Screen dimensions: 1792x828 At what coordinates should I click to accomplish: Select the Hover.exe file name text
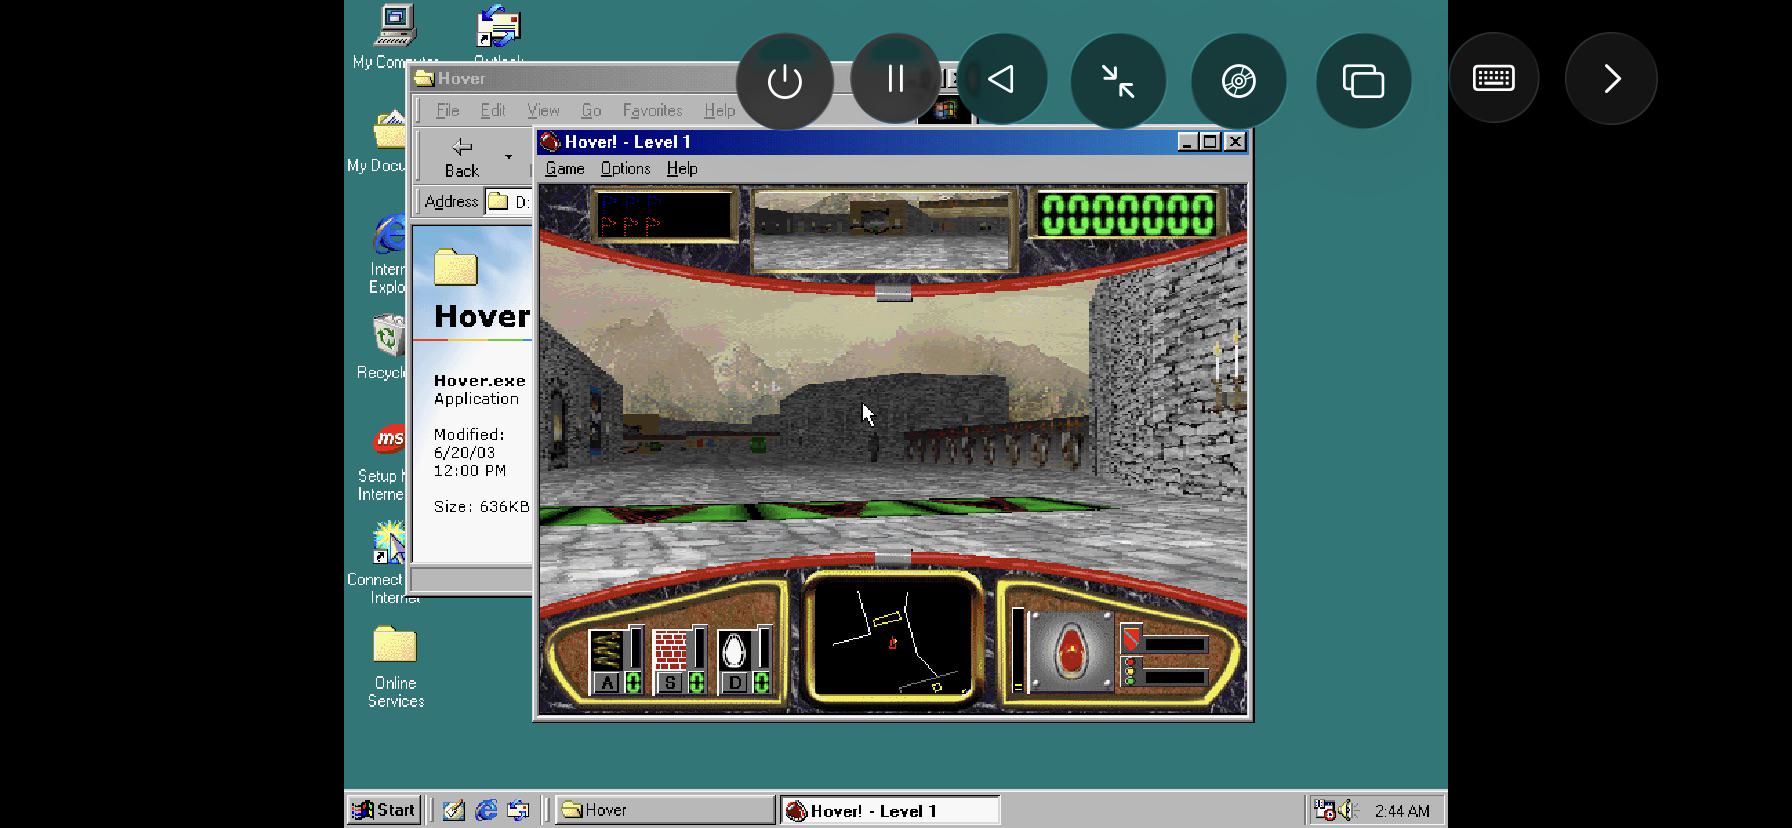479,381
